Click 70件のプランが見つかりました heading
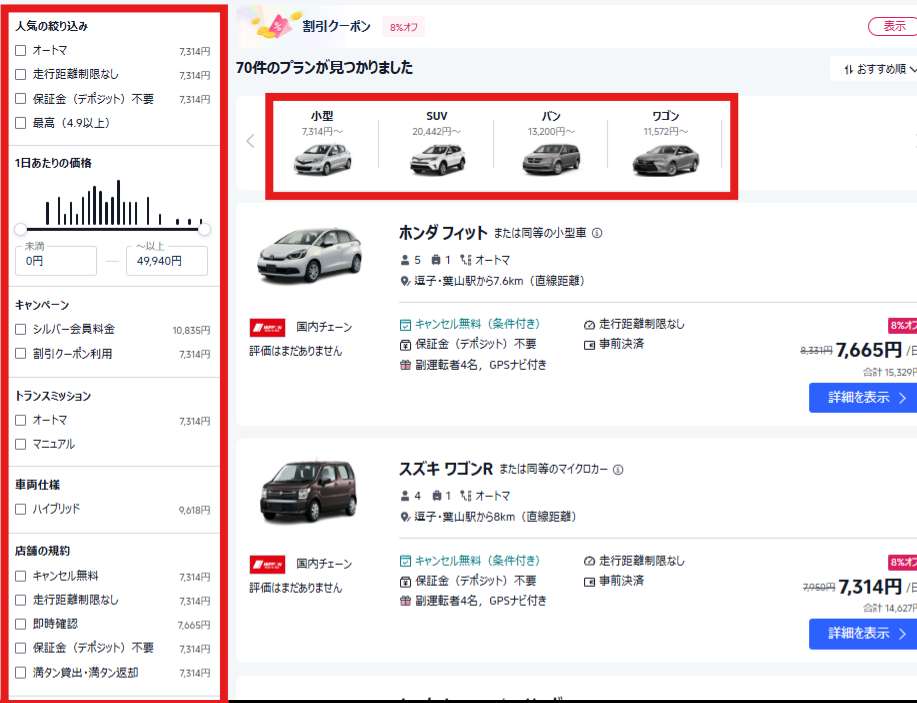Viewport: 917px width, 703px height. point(324,67)
